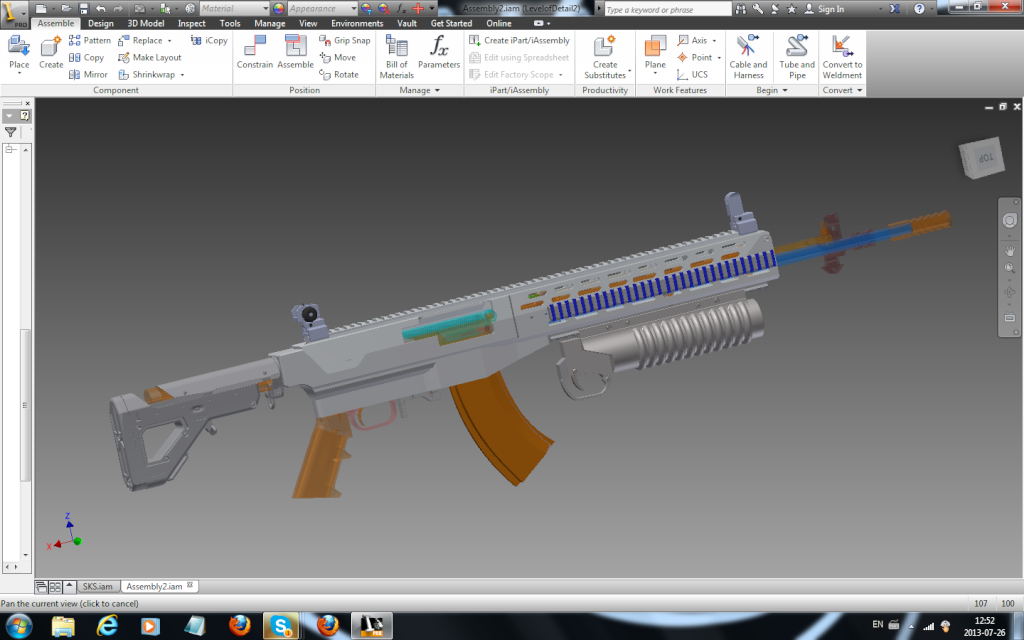Go to the View ribbon tab
1024x640 pixels.
coord(308,24)
